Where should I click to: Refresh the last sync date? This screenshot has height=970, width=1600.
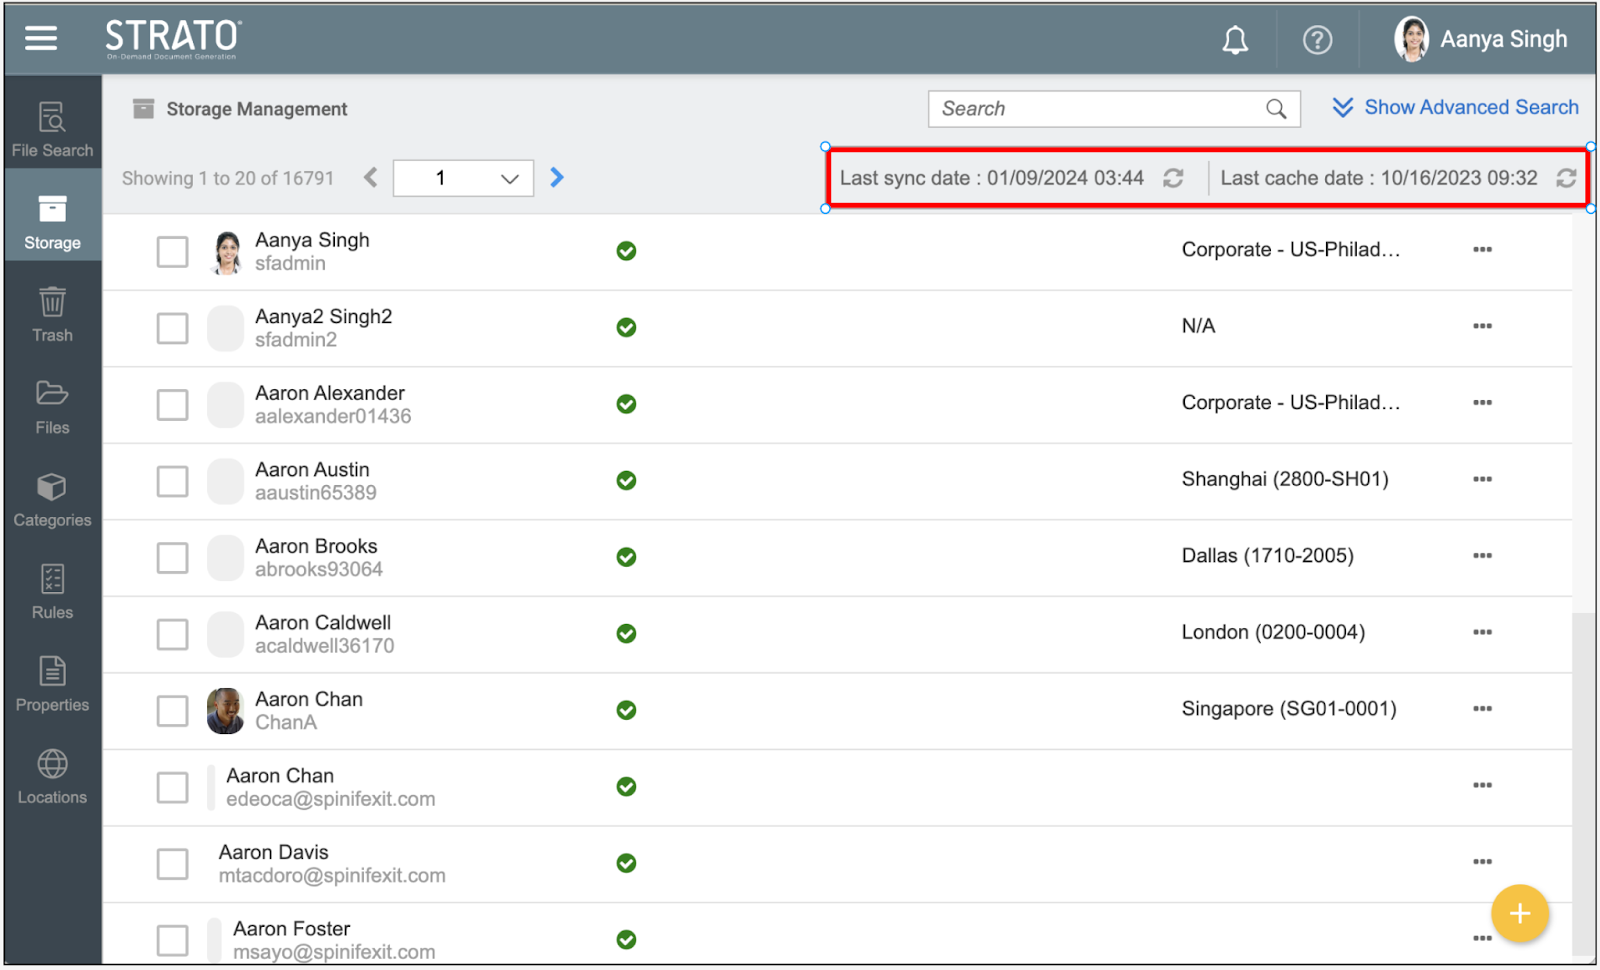1173,178
